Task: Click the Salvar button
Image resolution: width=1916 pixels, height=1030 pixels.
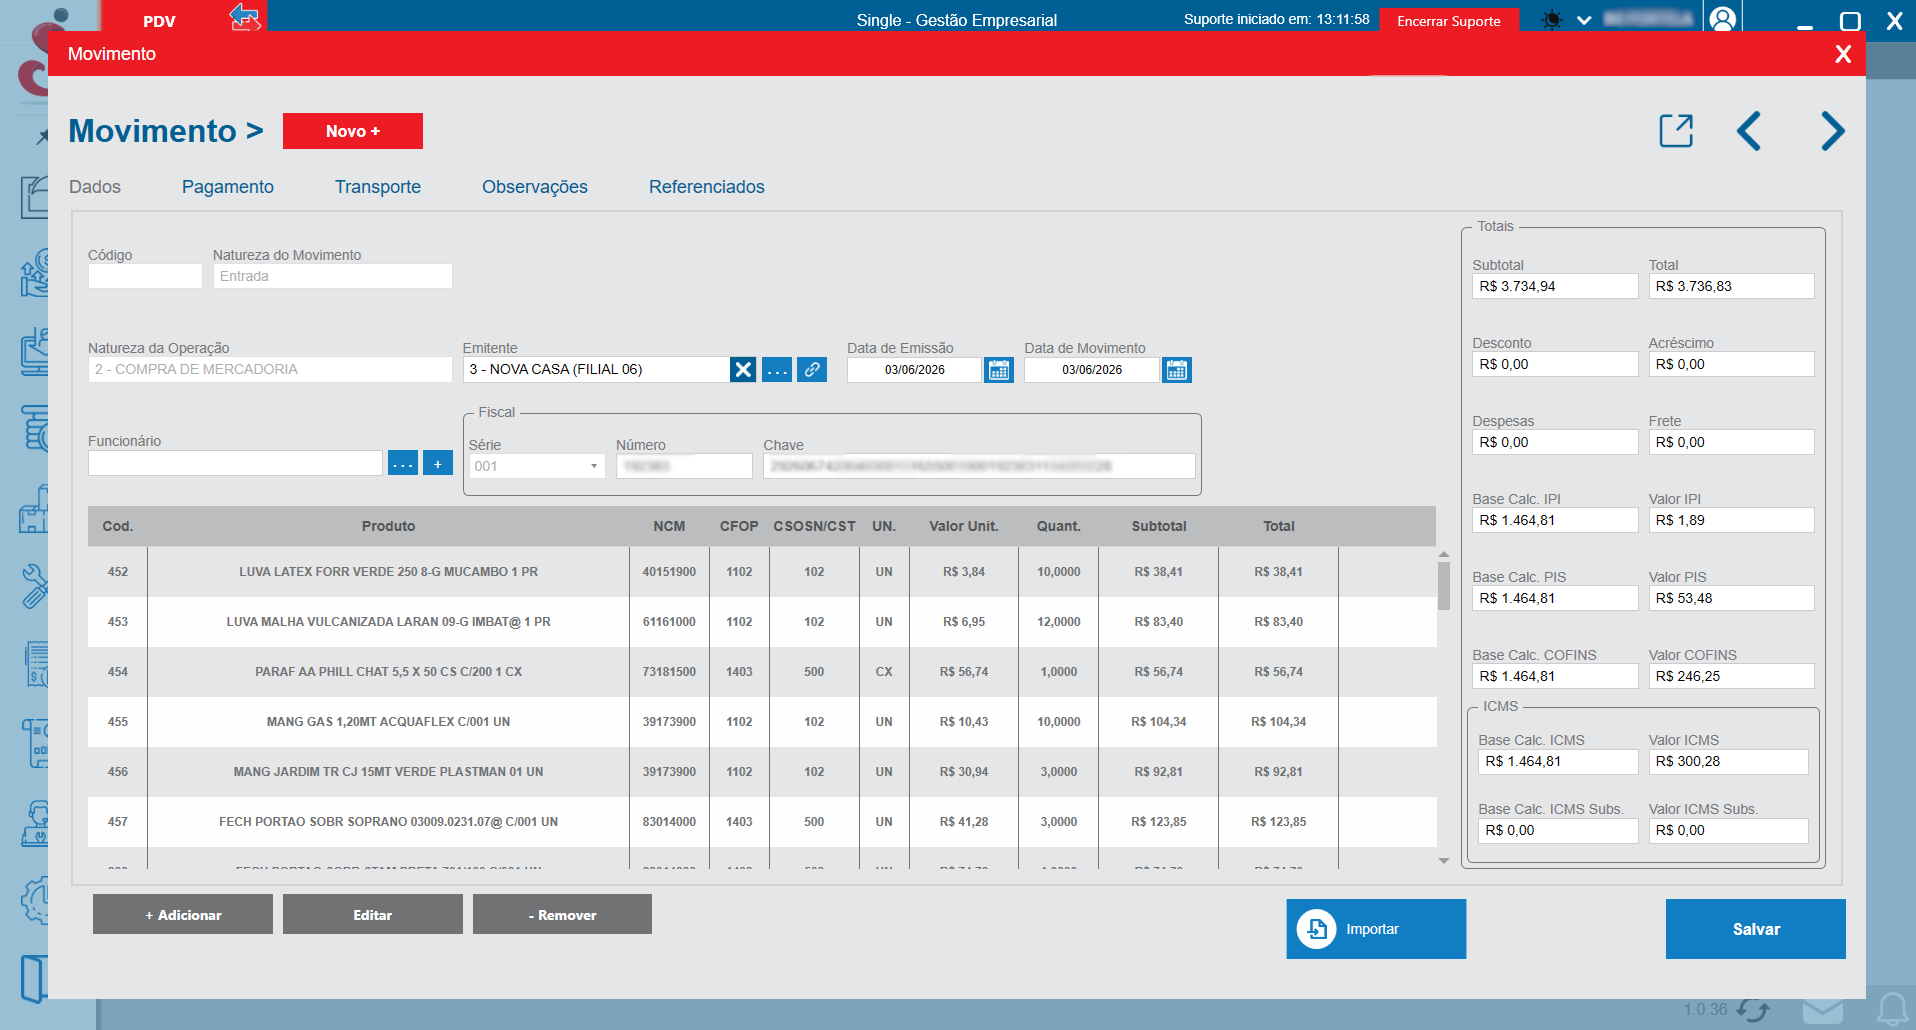Action: (x=1756, y=929)
